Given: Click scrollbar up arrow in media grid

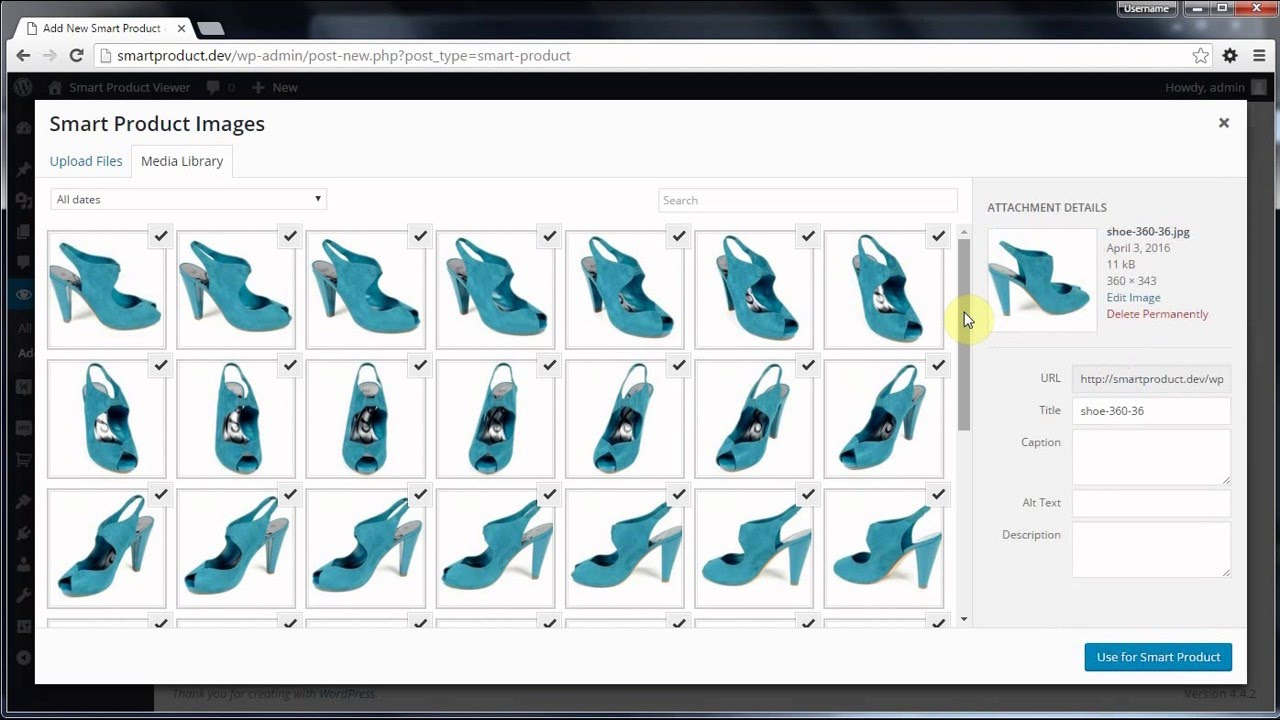Looking at the screenshot, I should (964, 233).
